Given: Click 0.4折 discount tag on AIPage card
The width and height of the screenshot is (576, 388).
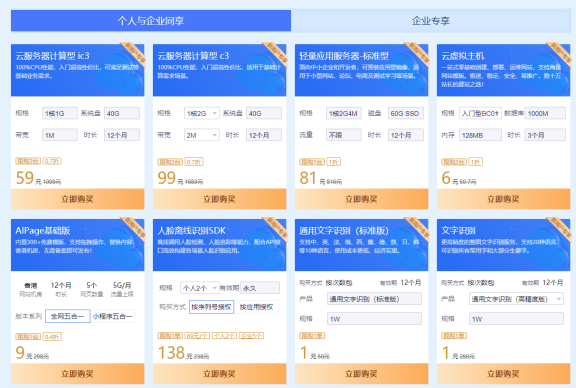Looking at the screenshot, I should pyautogui.click(x=52, y=336).
